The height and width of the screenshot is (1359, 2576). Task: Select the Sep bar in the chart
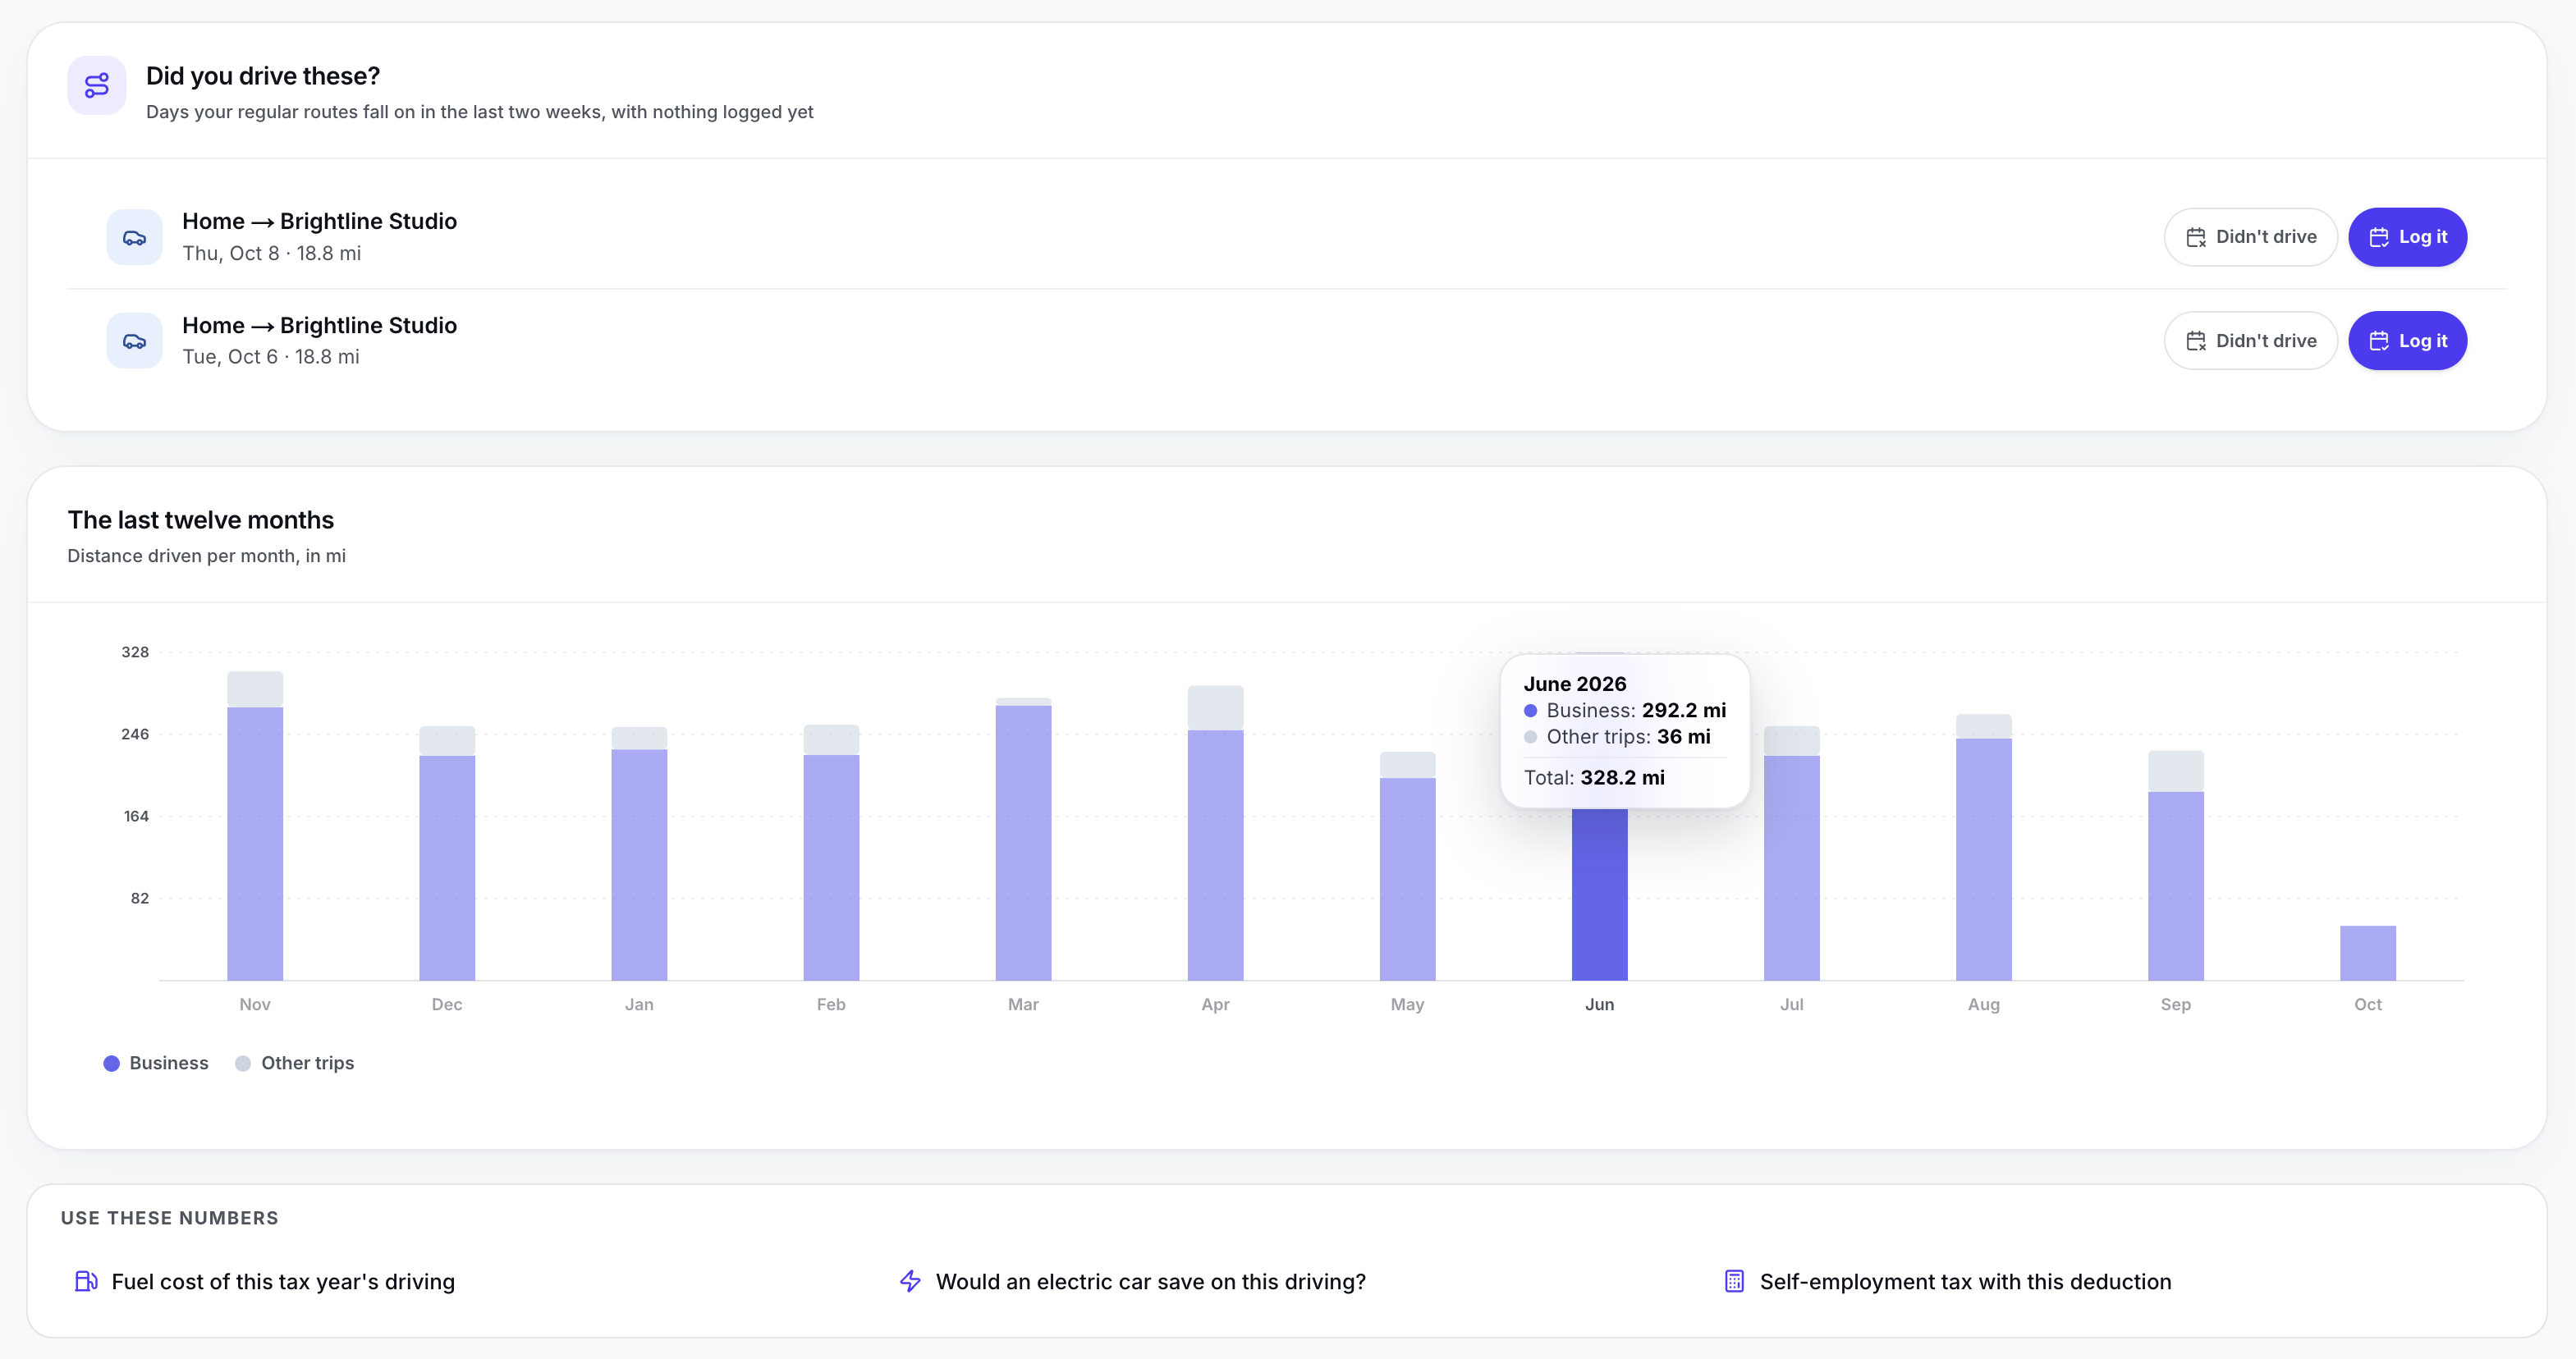[2175, 866]
